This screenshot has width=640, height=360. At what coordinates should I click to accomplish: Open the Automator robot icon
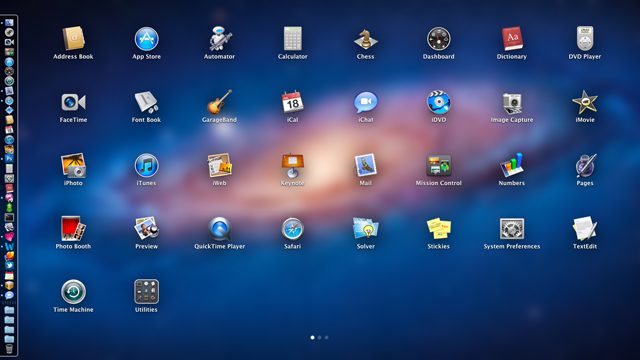click(220, 39)
